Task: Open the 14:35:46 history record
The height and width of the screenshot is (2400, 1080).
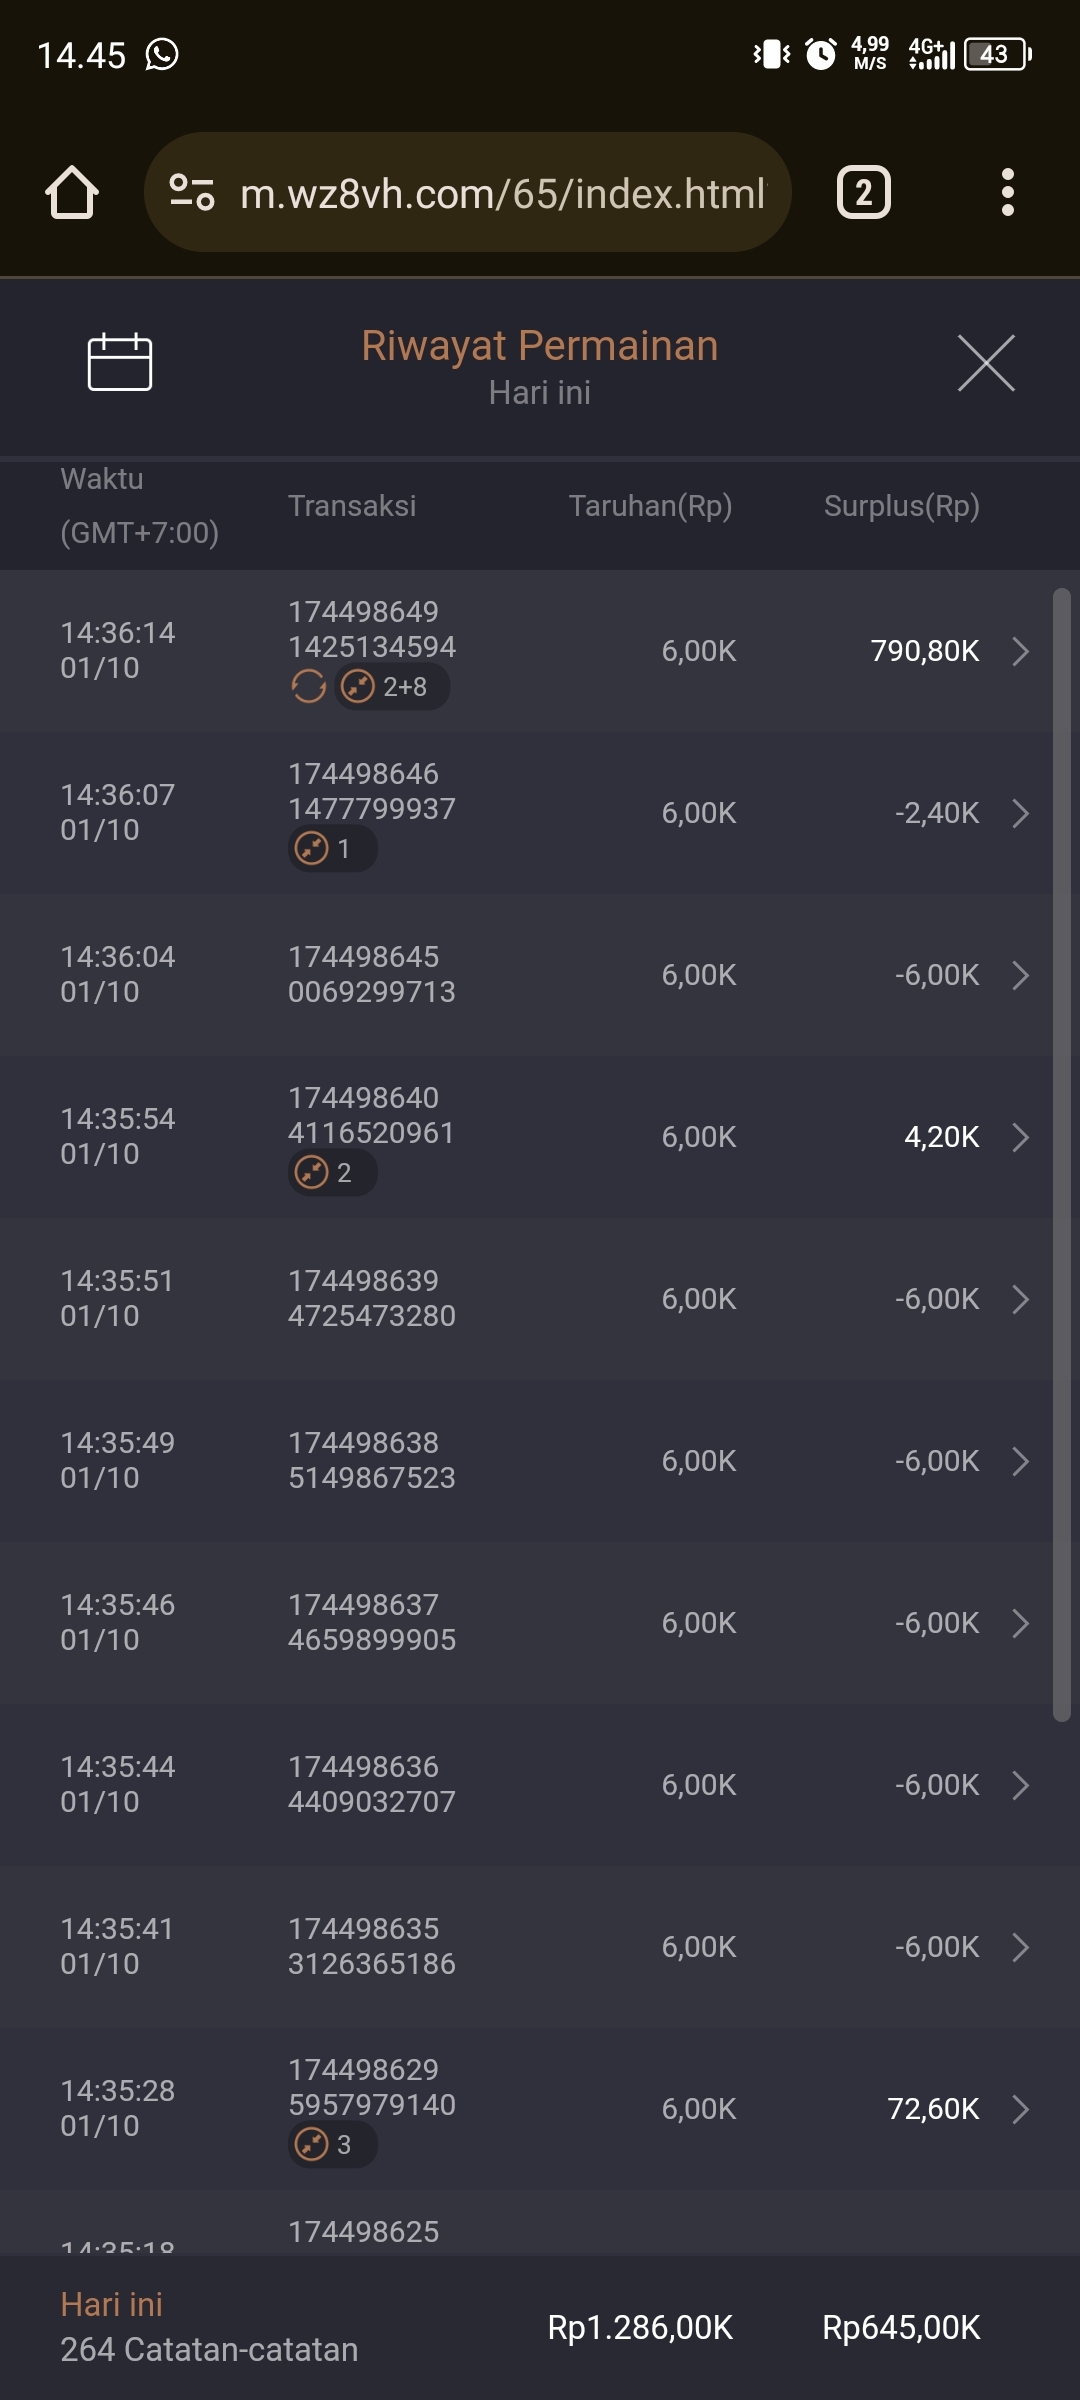Action: pyautogui.click(x=117, y=1622)
